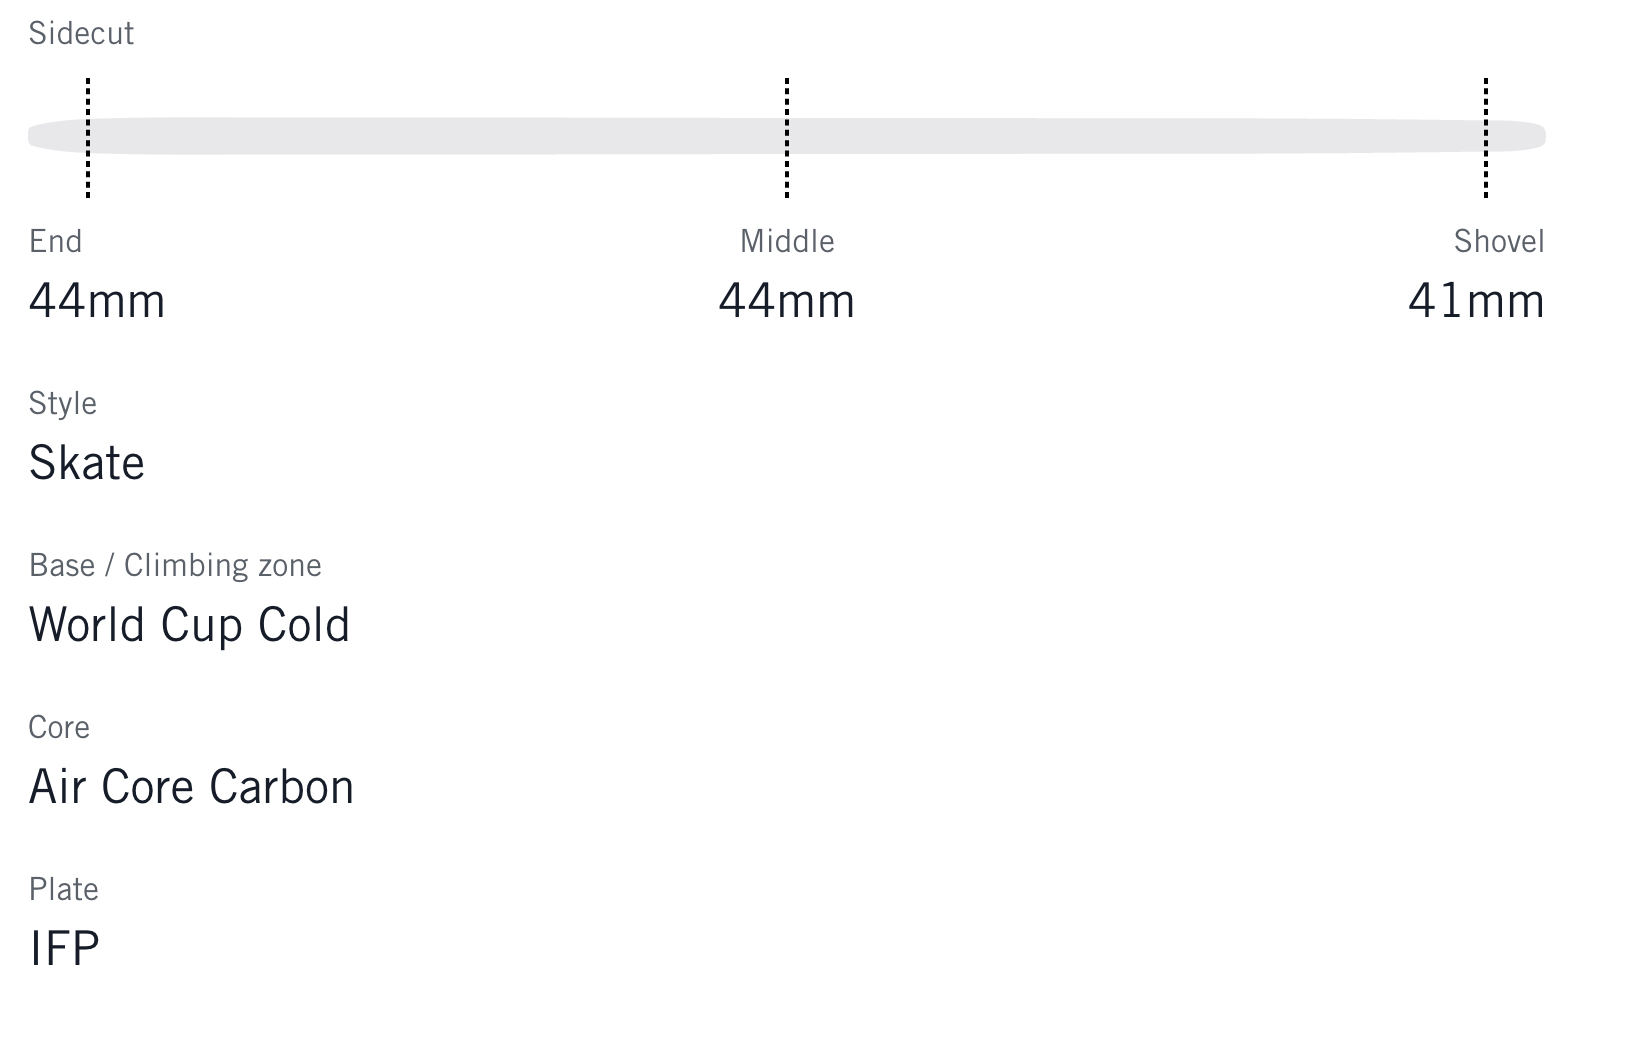Image resolution: width=1640 pixels, height=1056 pixels.
Task: Click the 44mm value under Middle
Action: tap(787, 301)
